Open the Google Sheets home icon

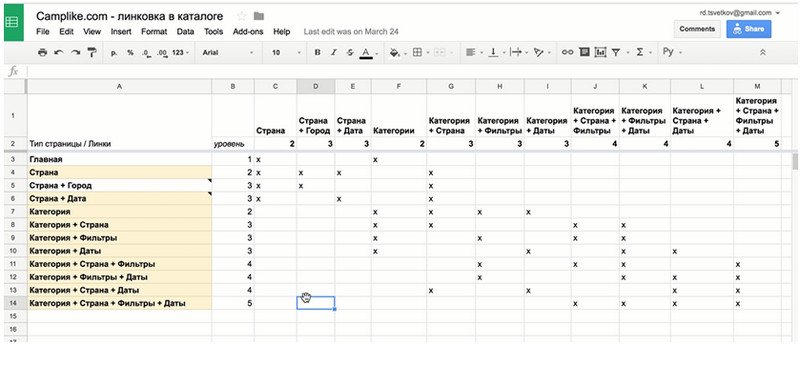[x=13, y=22]
